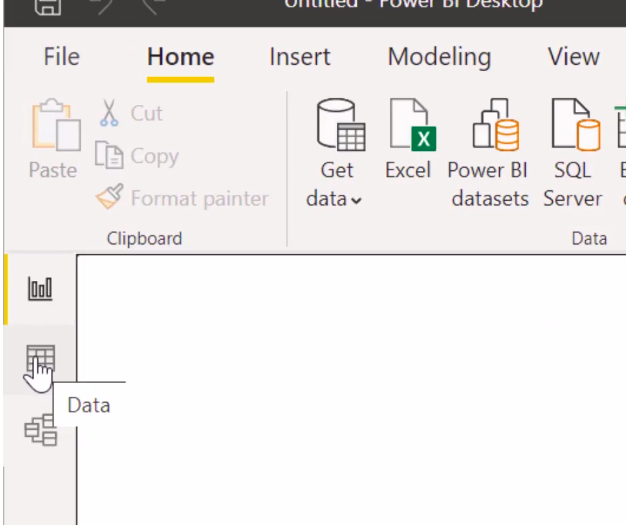The image size is (626, 525).
Task: Select the Format painter brush
Action: tap(182, 198)
